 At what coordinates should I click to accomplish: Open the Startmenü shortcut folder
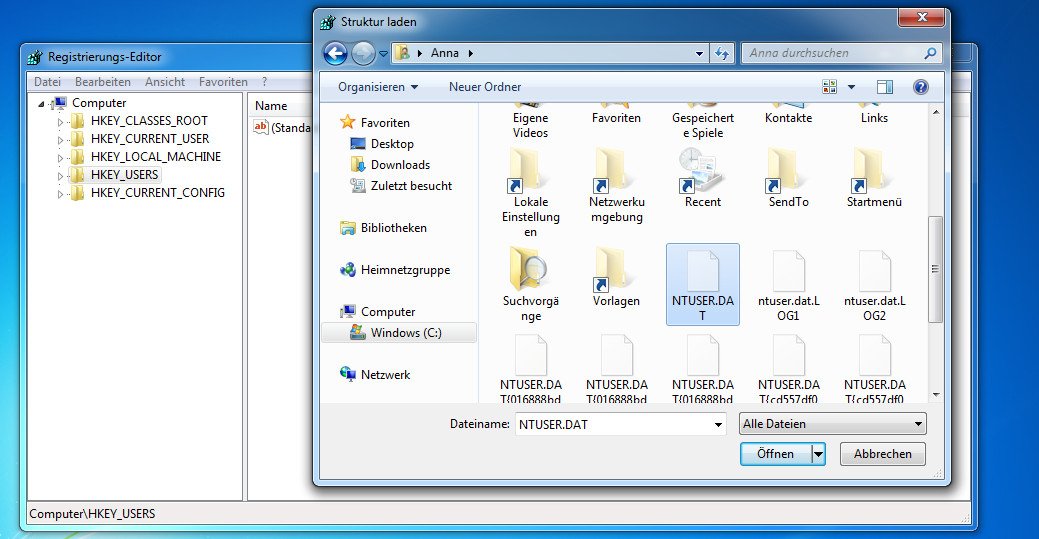[873, 172]
